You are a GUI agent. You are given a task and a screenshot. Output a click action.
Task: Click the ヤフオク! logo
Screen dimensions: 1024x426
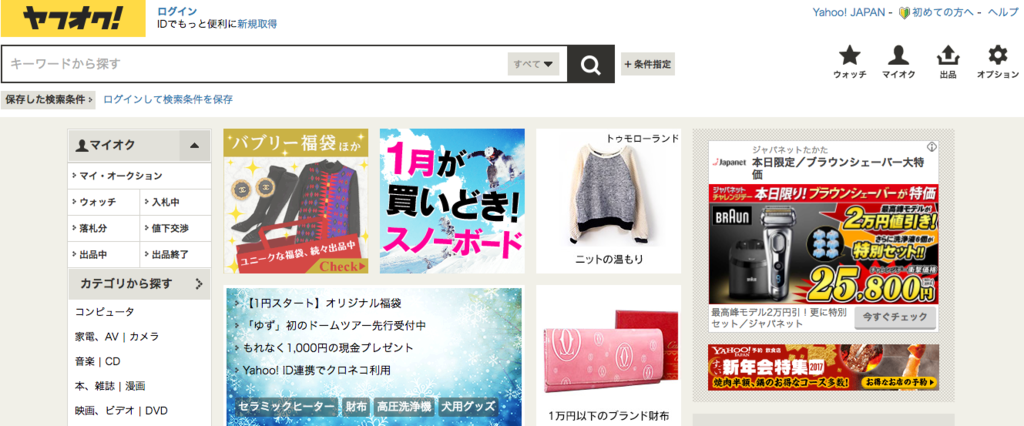(73, 18)
